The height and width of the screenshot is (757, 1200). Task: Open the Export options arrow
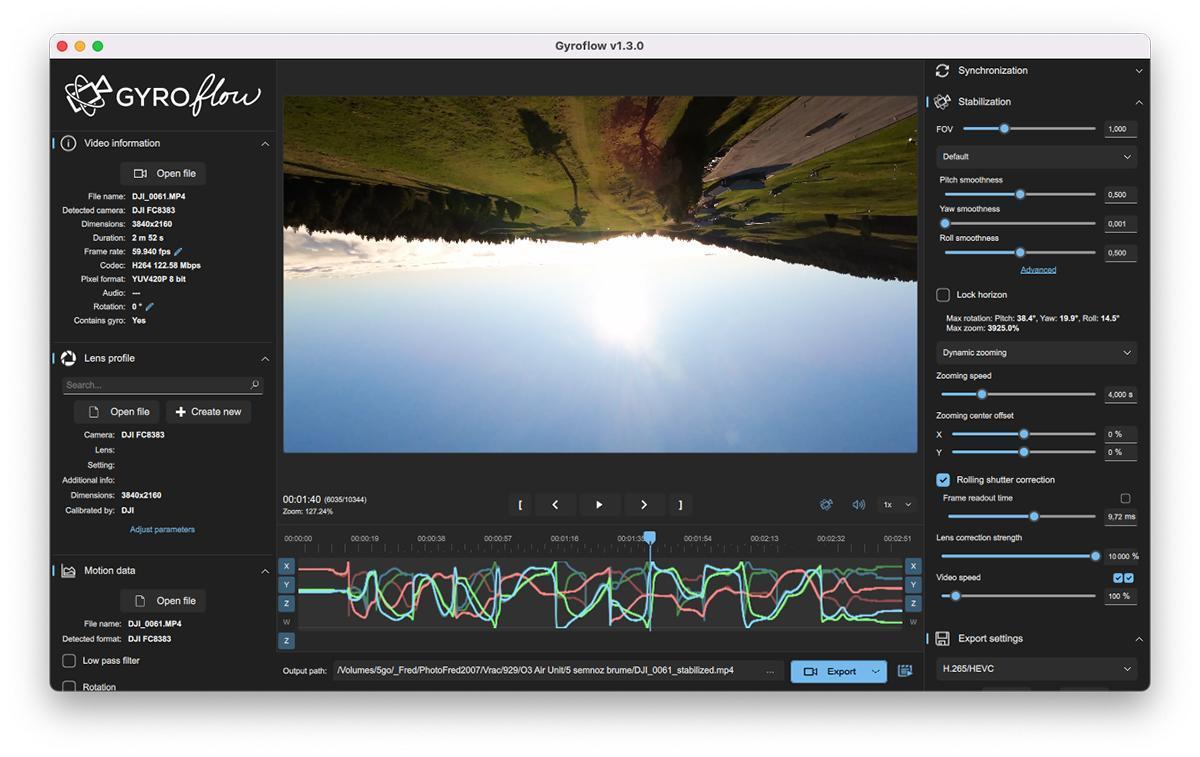876,671
